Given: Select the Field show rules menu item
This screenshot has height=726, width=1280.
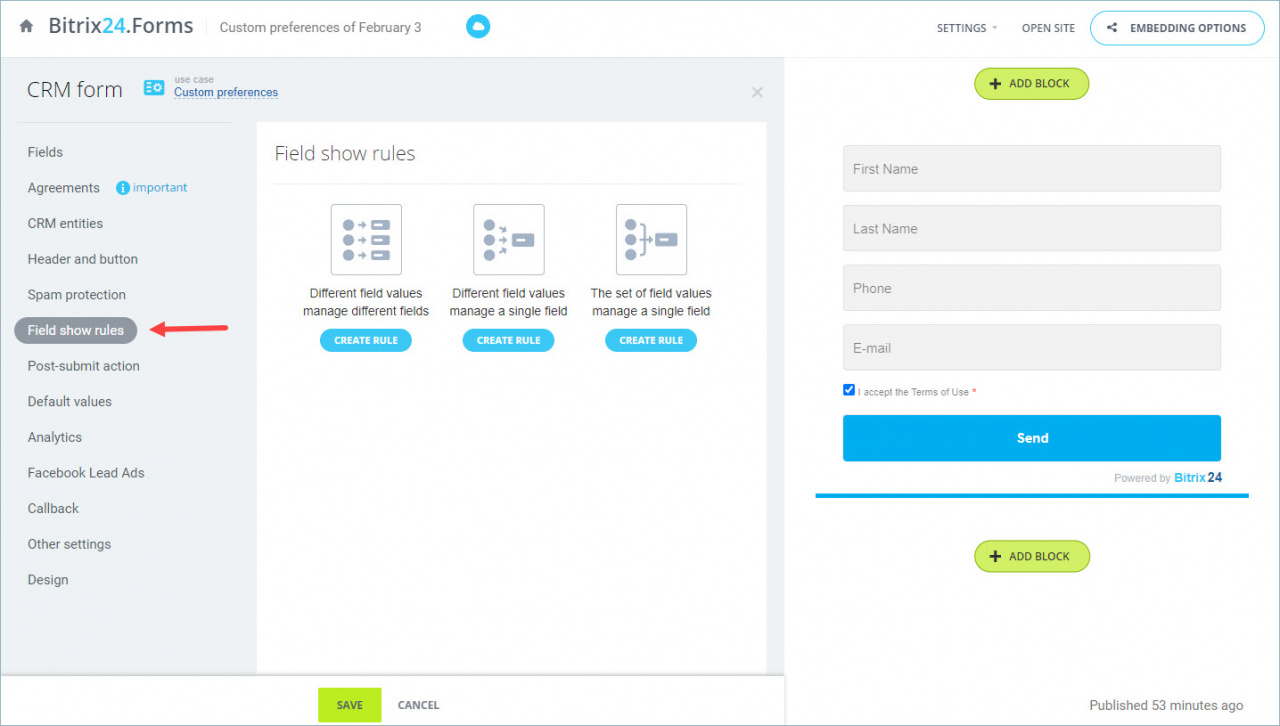Looking at the screenshot, I should coord(76,330).
